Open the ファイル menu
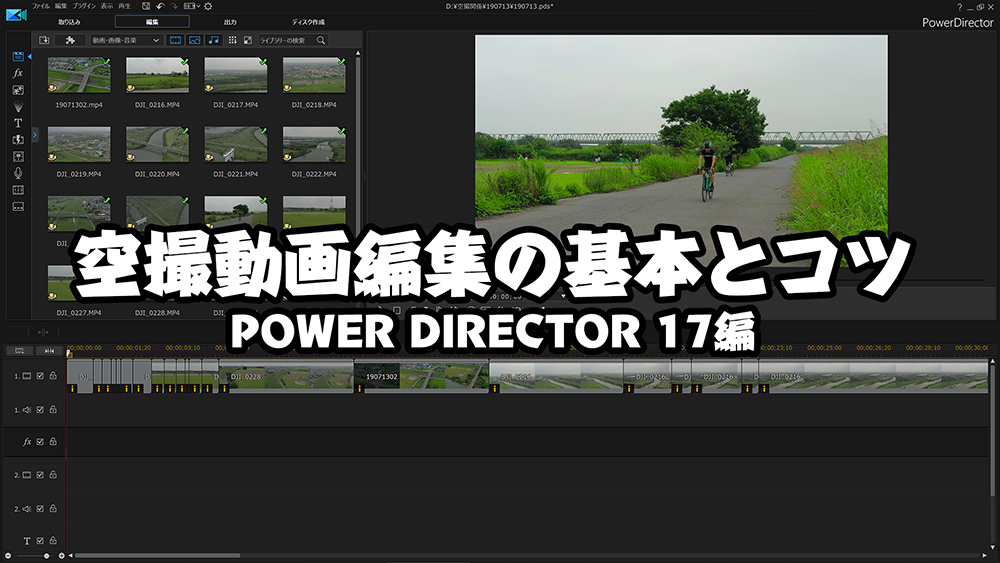The height and width of the screenshot is (563, 1000). pyautogui.click(x=41, y=6)
